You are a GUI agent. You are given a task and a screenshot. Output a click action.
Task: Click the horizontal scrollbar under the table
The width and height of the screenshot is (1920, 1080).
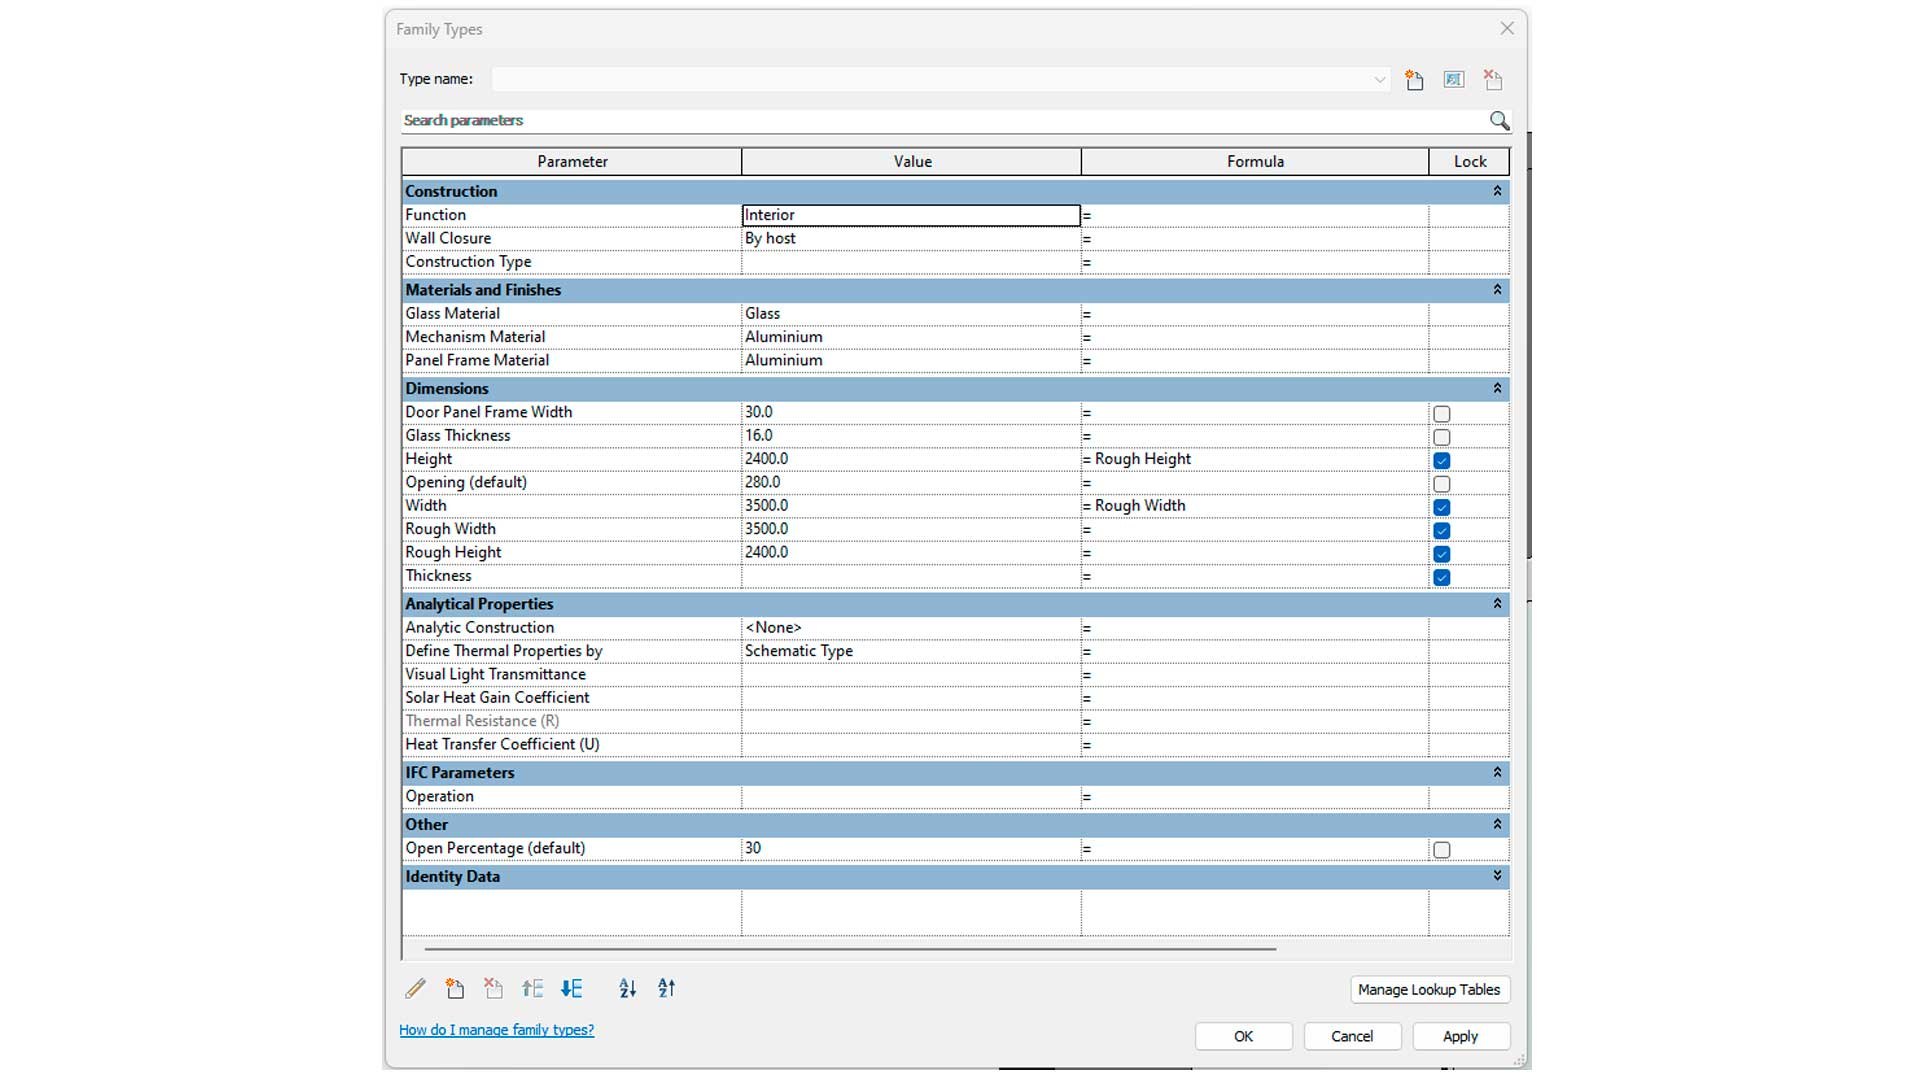[850, 949]
